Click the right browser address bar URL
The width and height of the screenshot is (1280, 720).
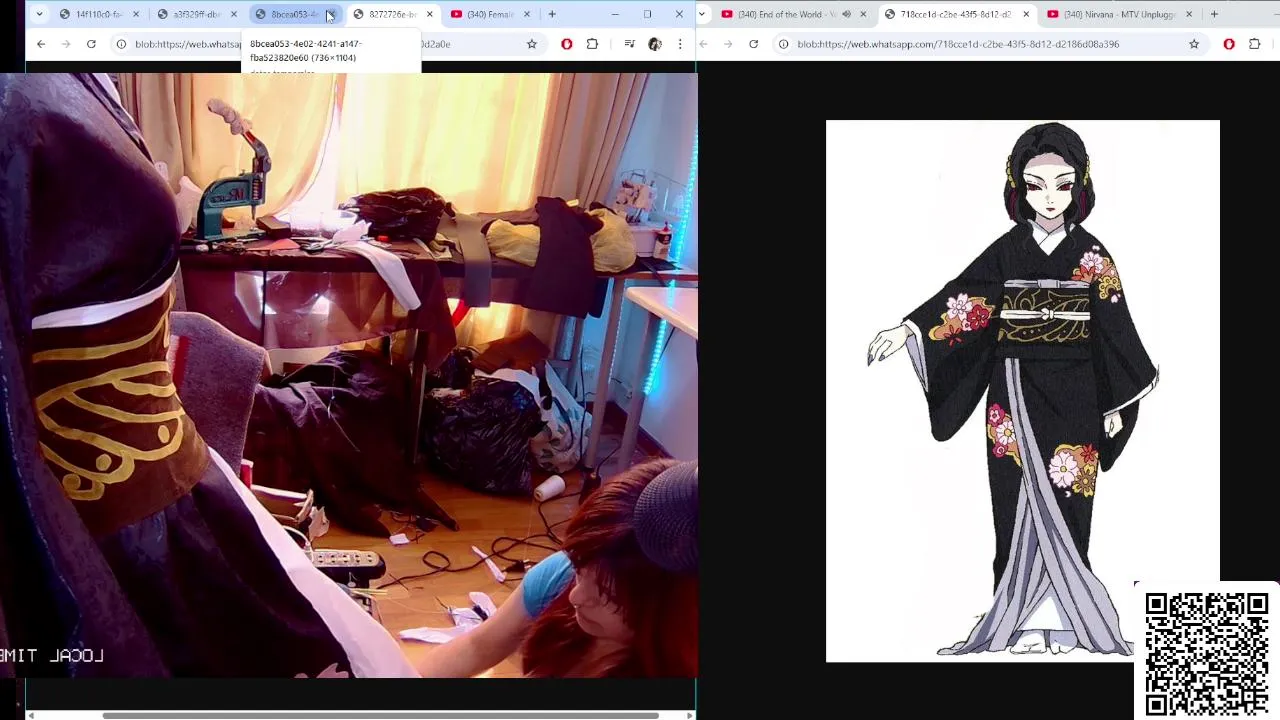pos(958,44)
